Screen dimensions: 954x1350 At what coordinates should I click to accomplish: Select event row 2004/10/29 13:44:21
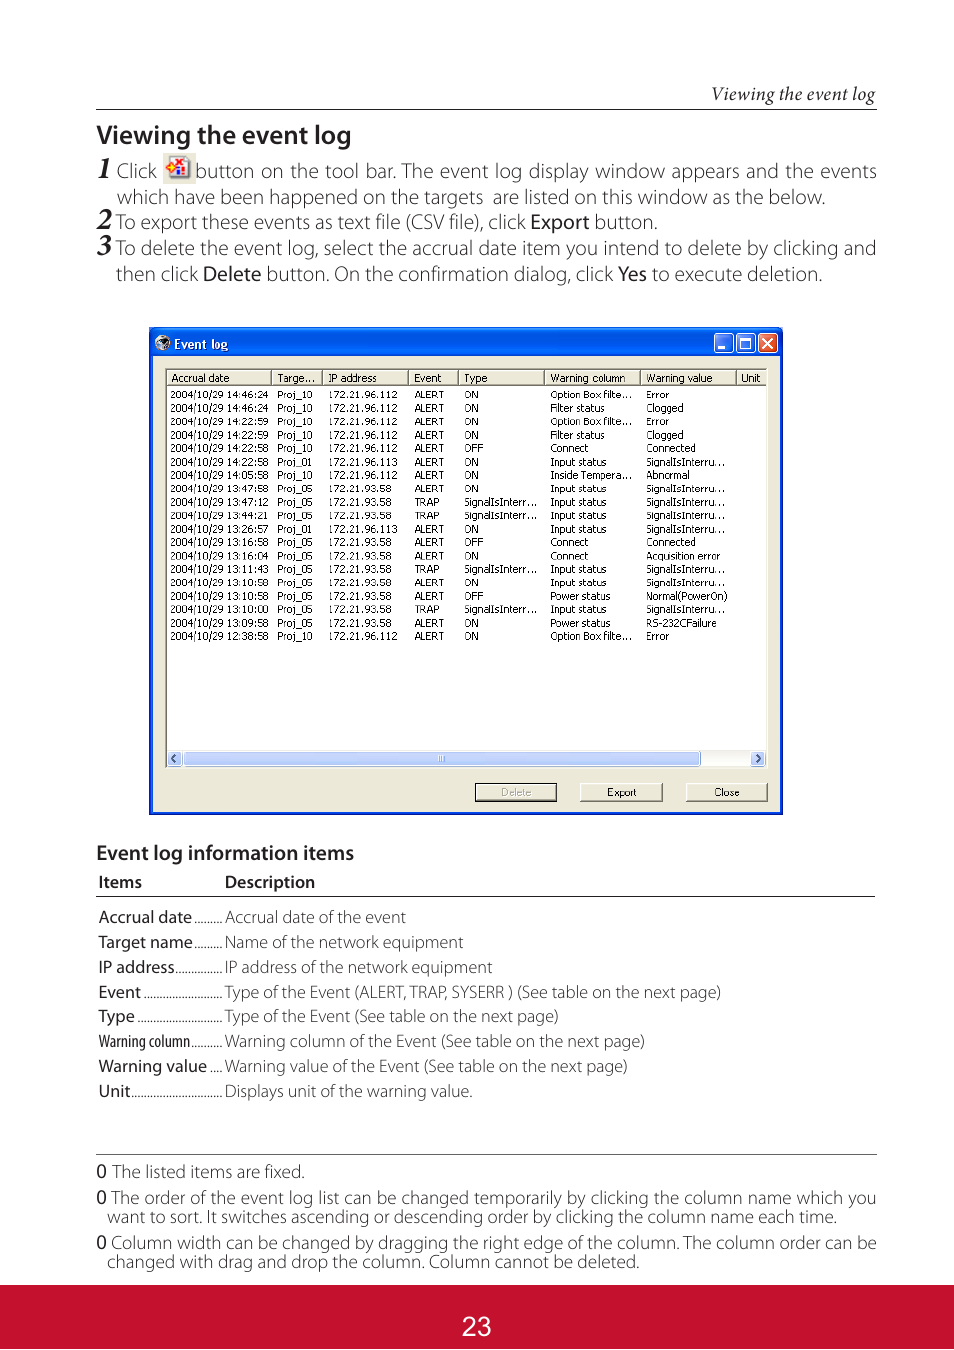pos(466,516)
